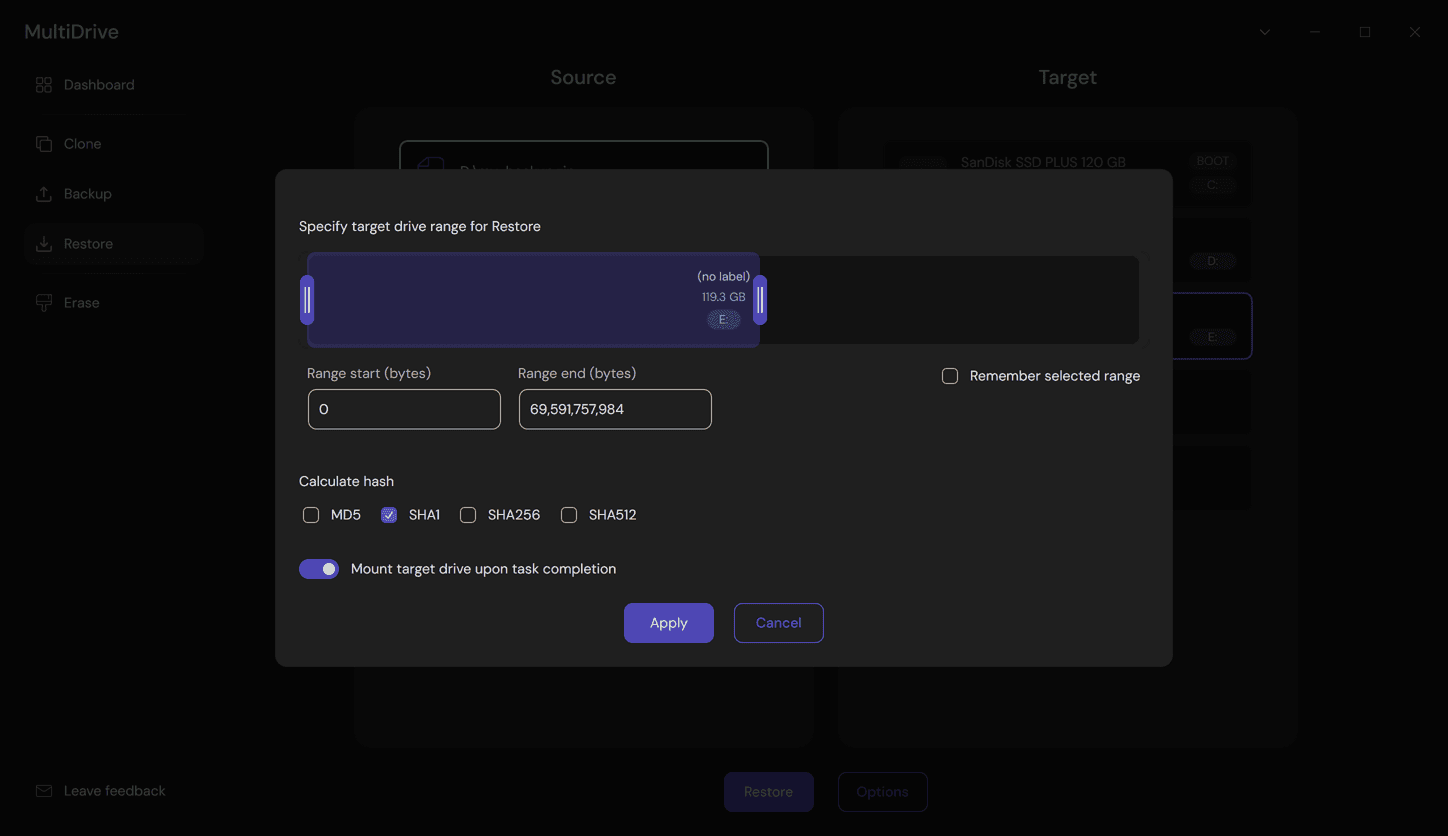Click the right handle of the range slider
The height and width of the screenshot is (836, 1448).
pos(760,299)
